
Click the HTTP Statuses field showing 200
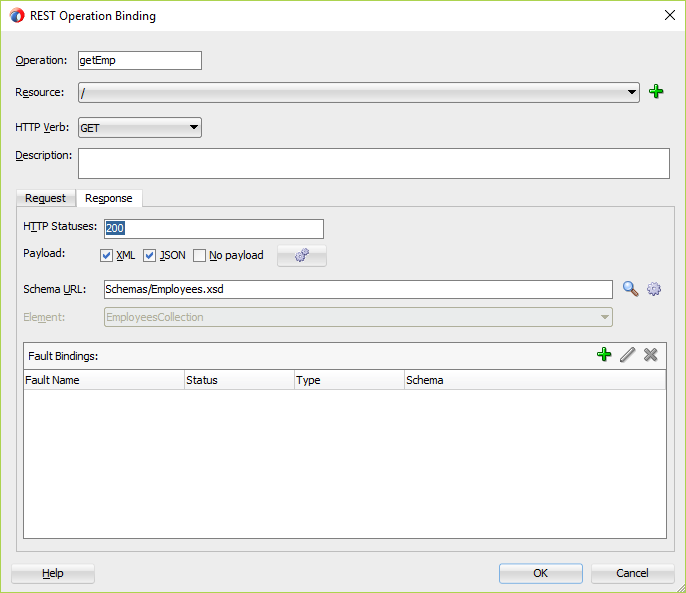tap(214, 229)
